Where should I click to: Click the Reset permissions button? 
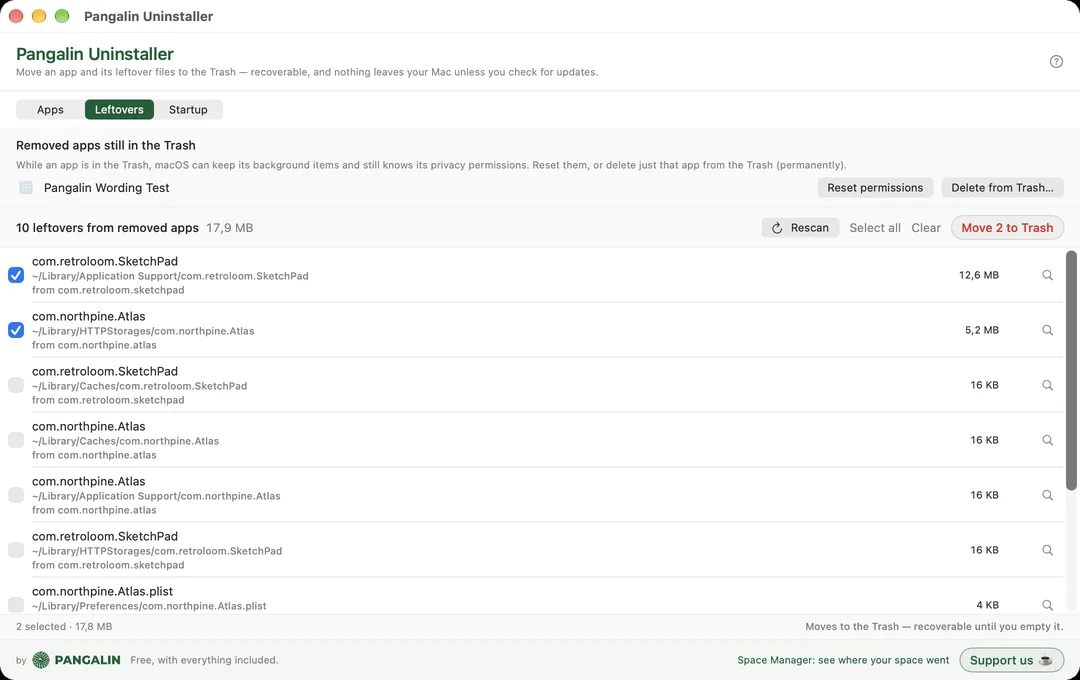[x=875, y=187]
